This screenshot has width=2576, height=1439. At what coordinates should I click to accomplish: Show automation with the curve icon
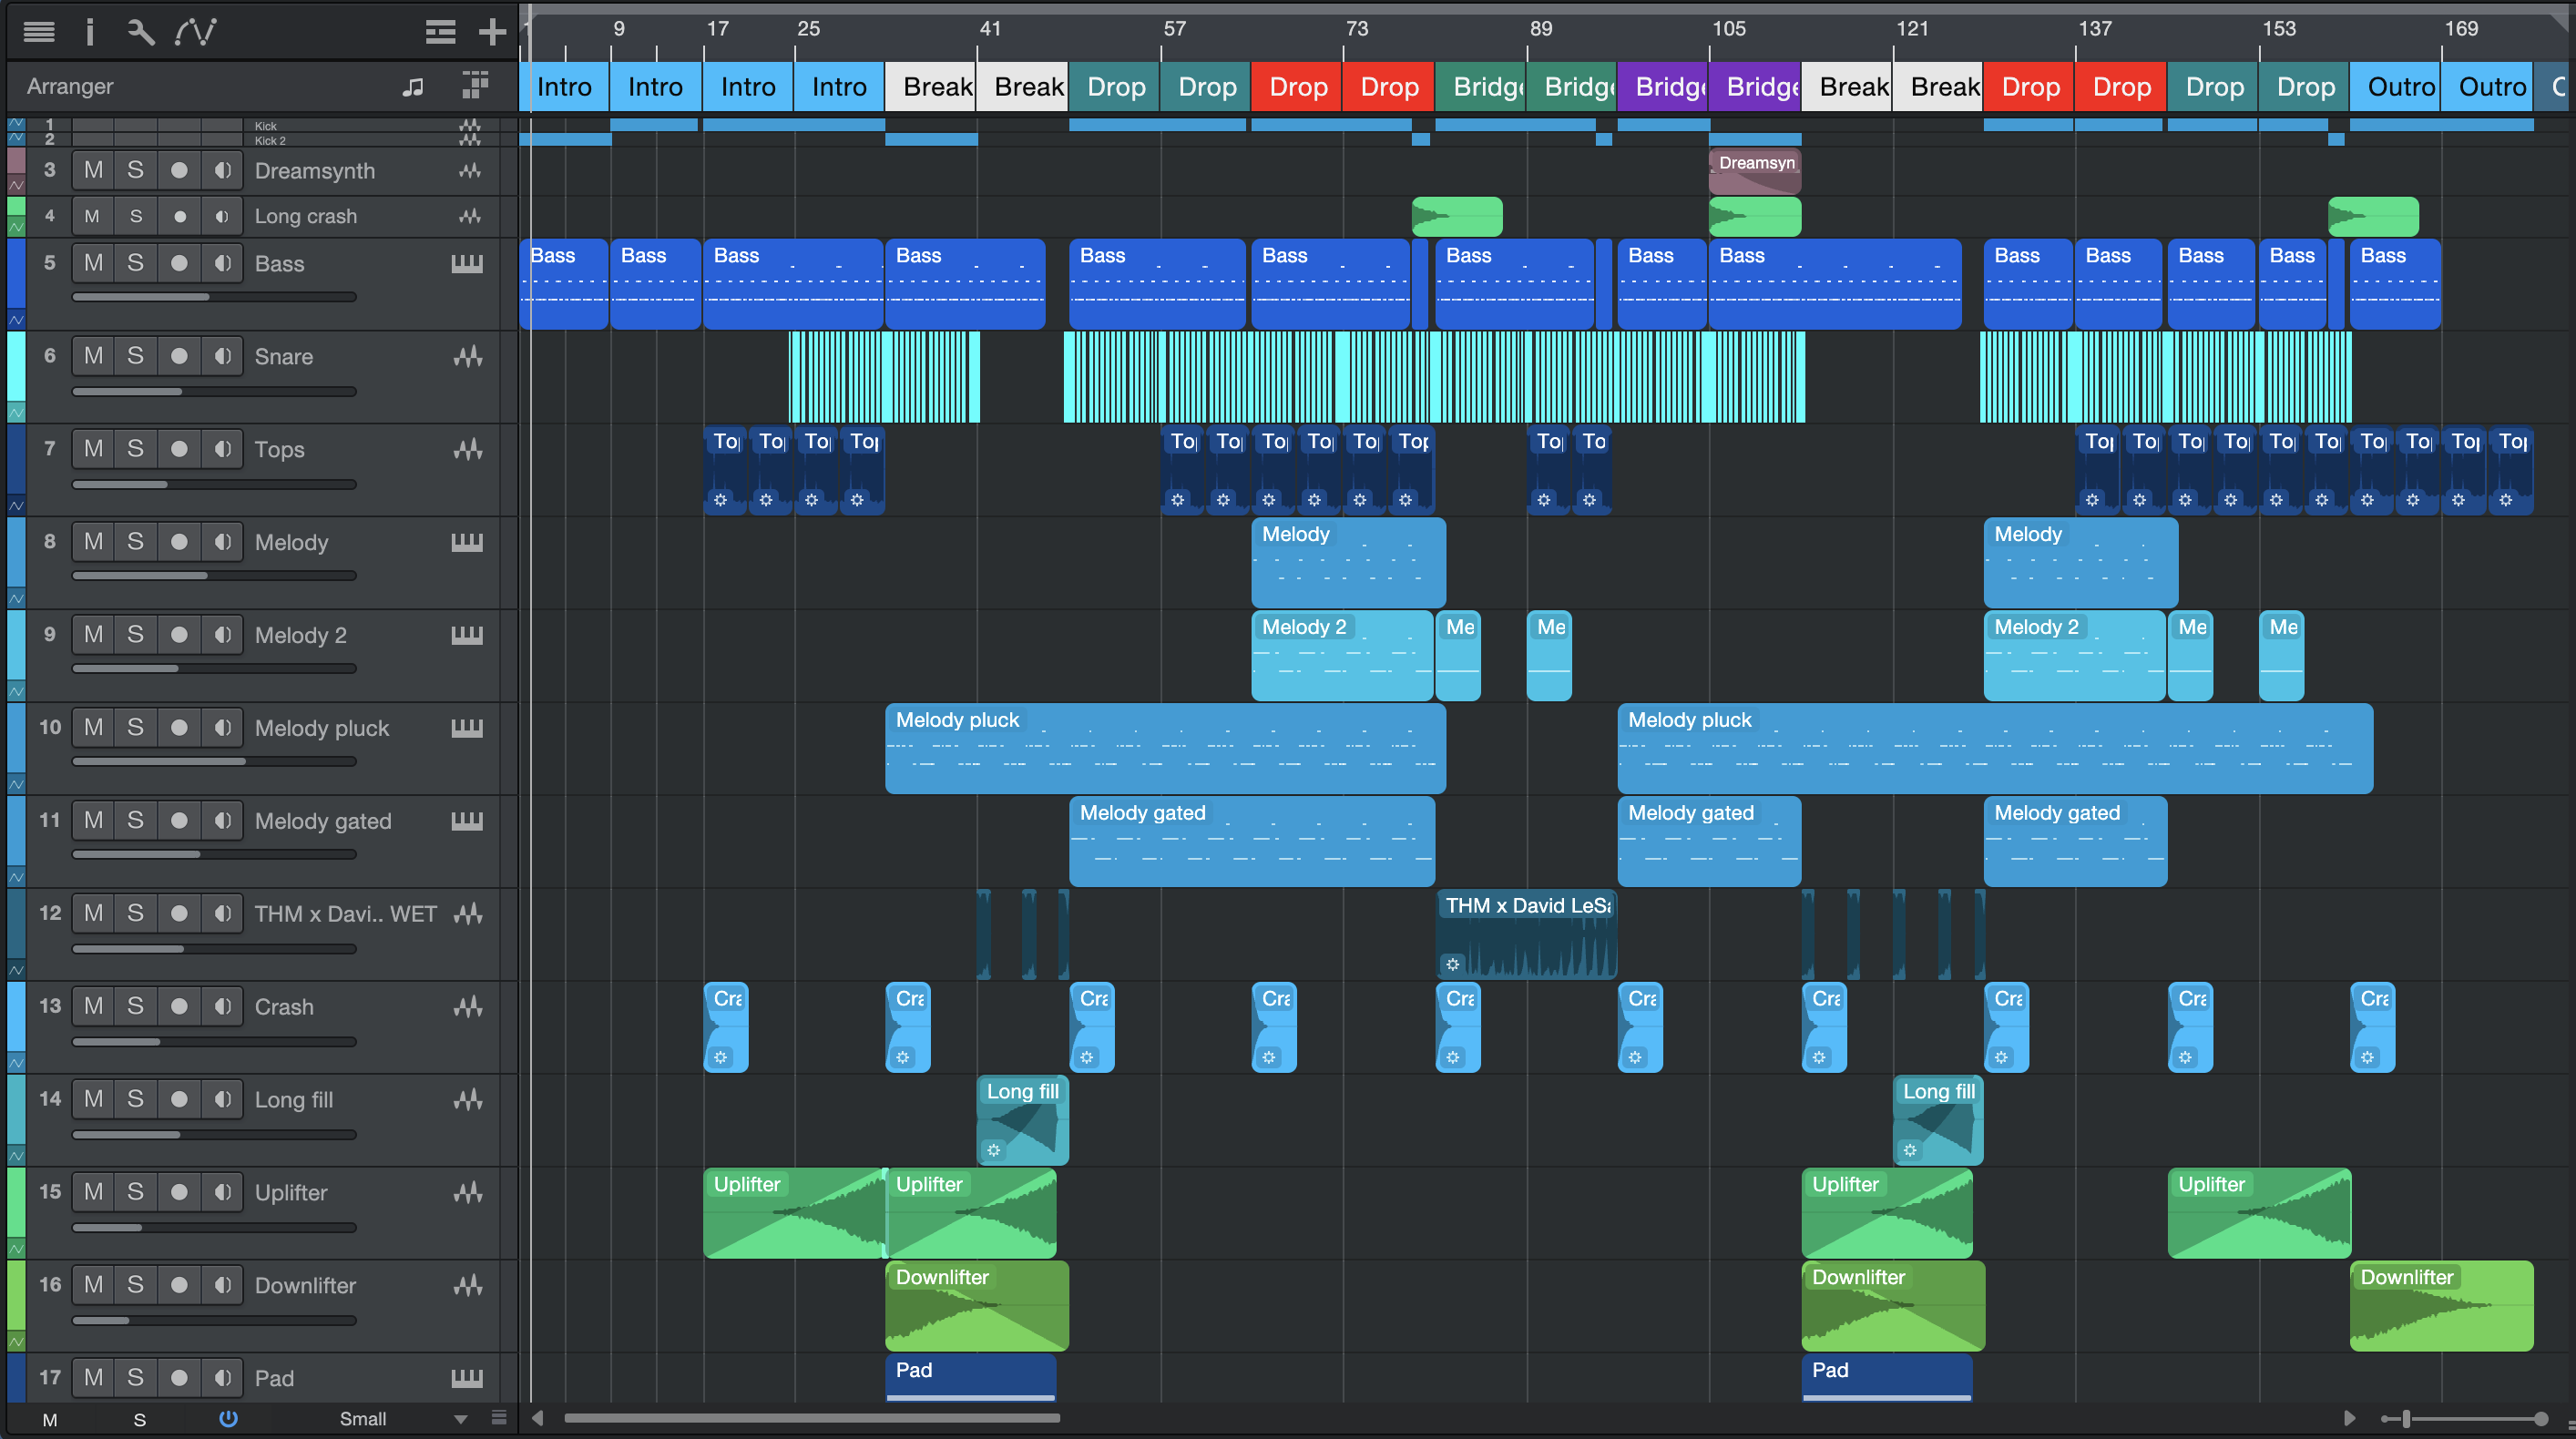pos(195,32)
